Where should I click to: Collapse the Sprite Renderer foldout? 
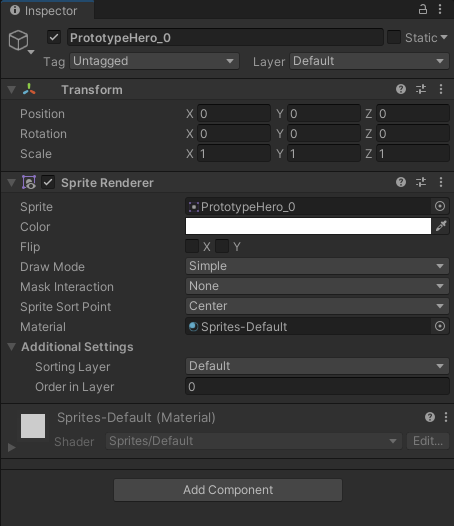click(12, 182)
